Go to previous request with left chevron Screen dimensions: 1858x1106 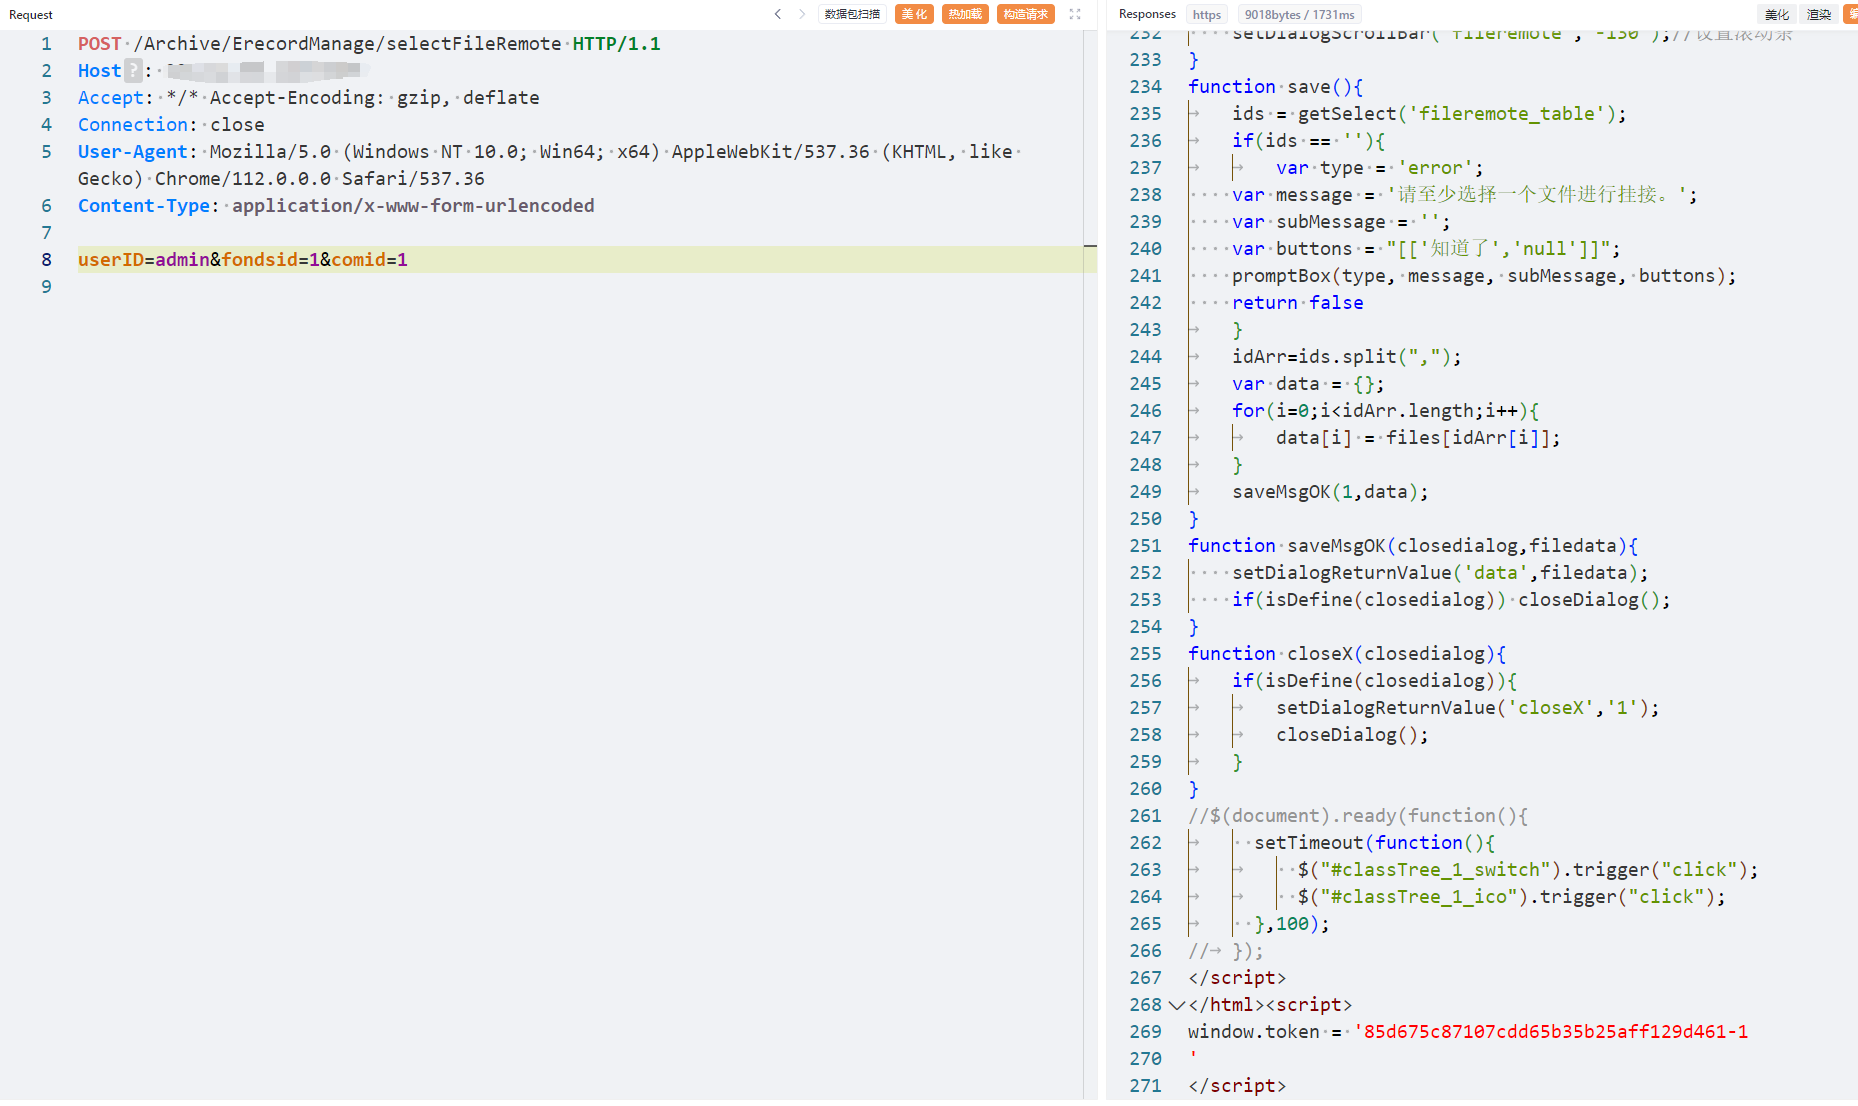[x=778, y=14]
